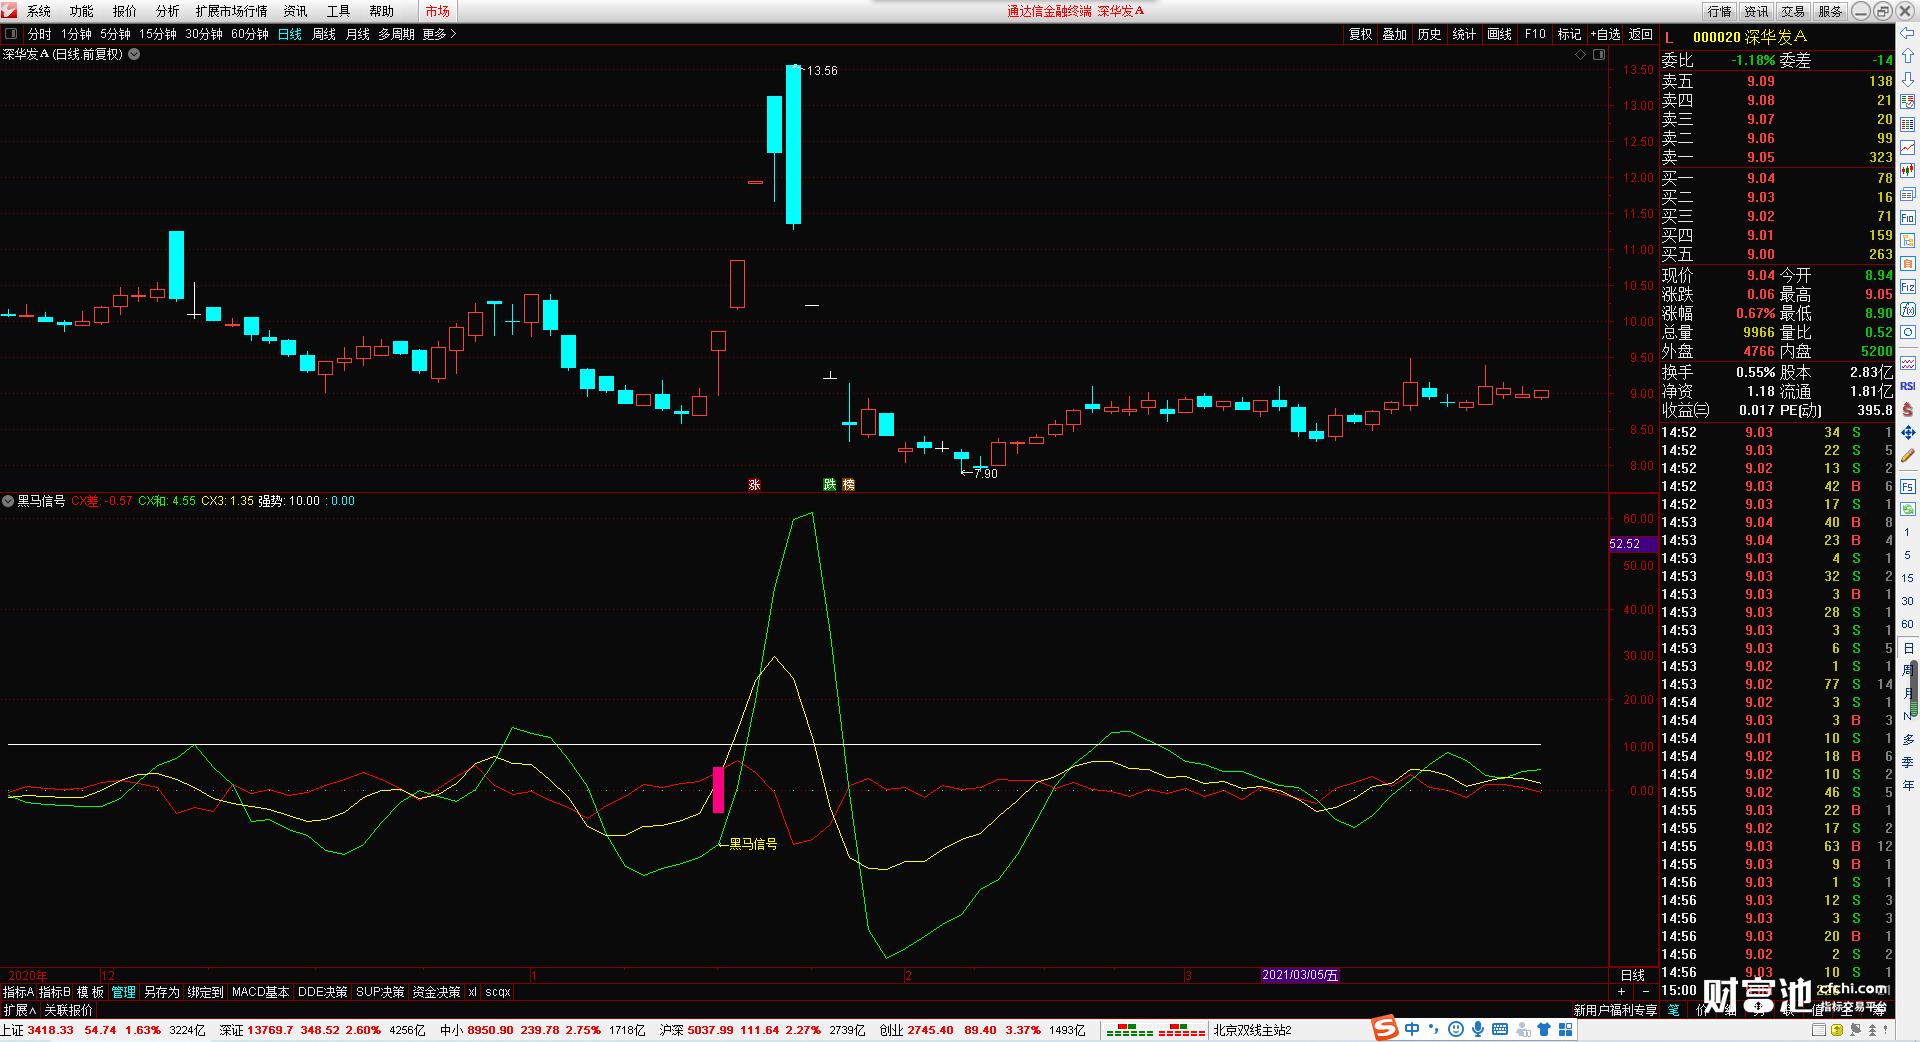Screen dimensions: 1920x1042
Task: Toggle 叠加 overlay option
Action: pos(1395,34)
